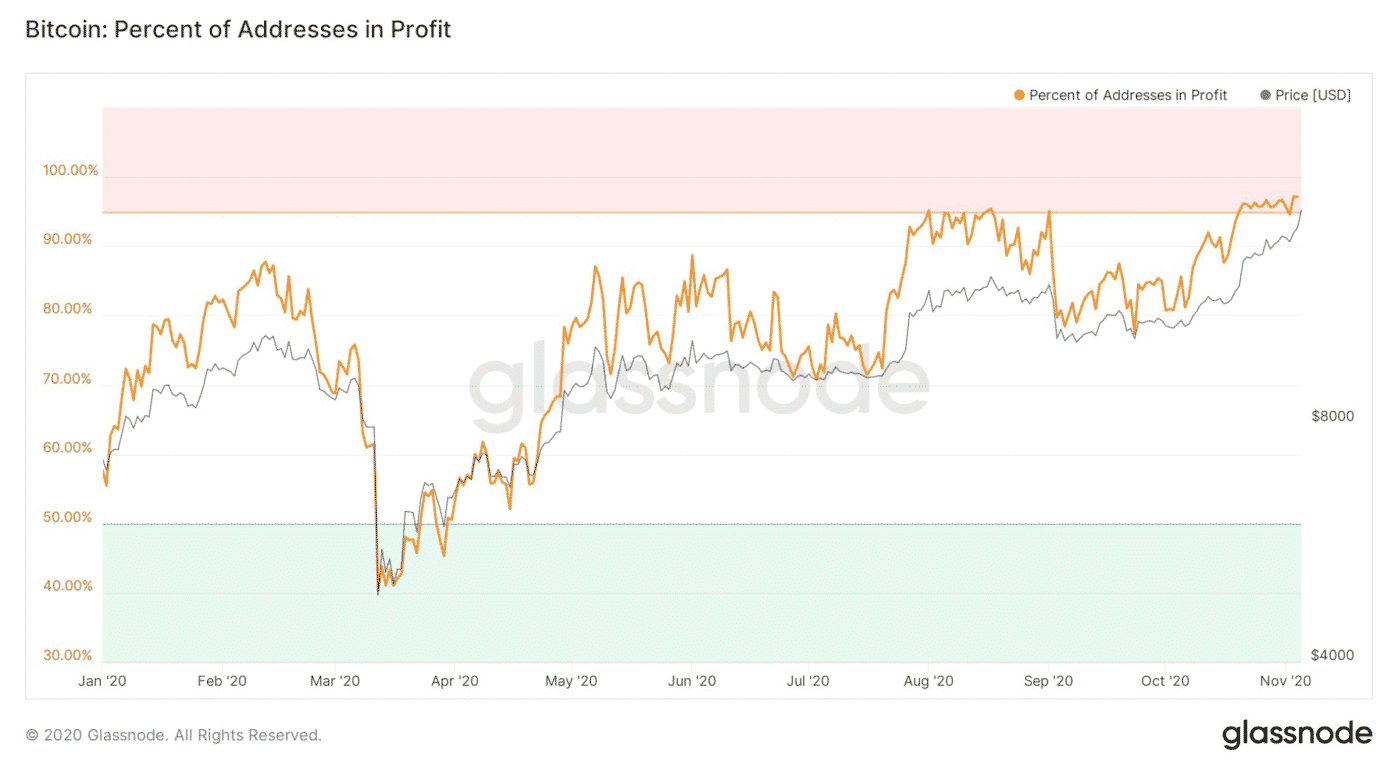This screenshot has height=768, width=1394.
Task: Click the 100.00% y-axis label
Action: coord(70,171)
